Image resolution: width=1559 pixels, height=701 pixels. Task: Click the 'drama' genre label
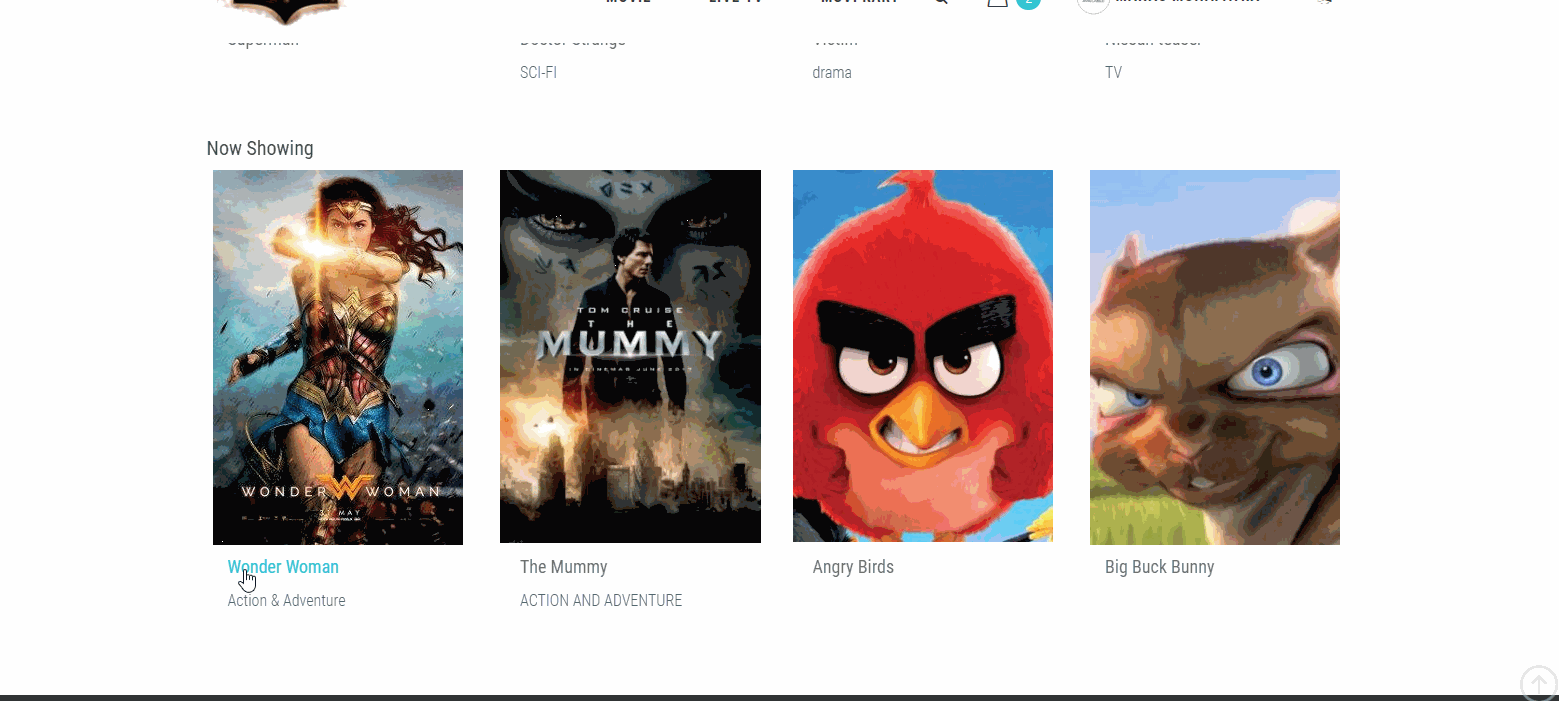(832, 73)
